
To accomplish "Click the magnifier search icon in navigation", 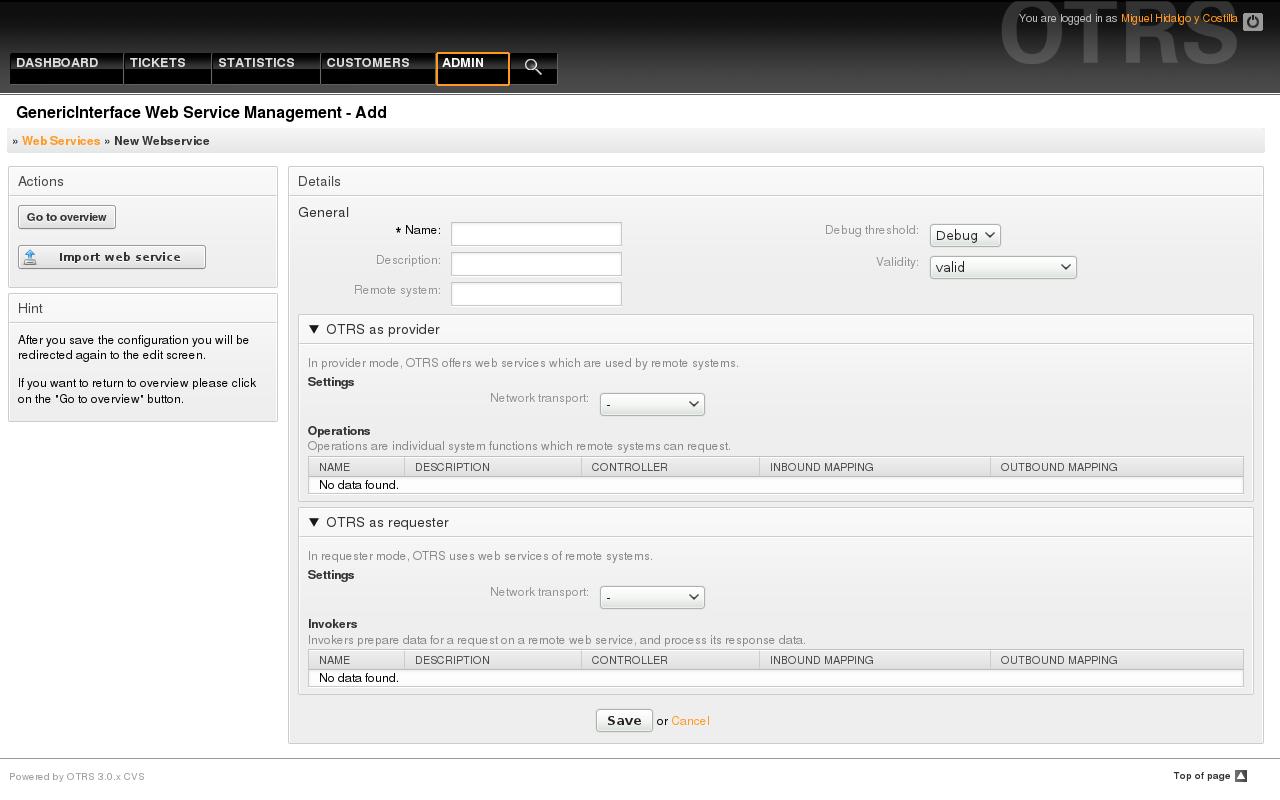I will point(533,67).
